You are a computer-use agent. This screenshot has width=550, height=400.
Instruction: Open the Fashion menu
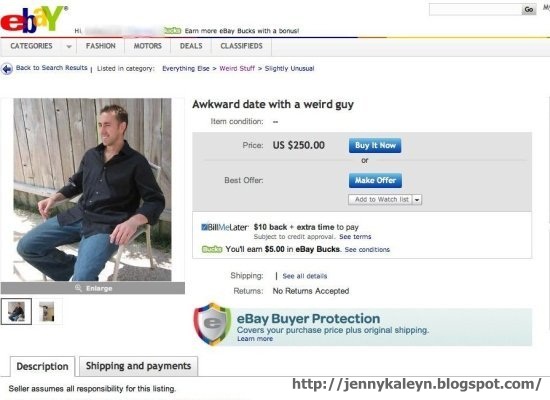pos(101,46)
